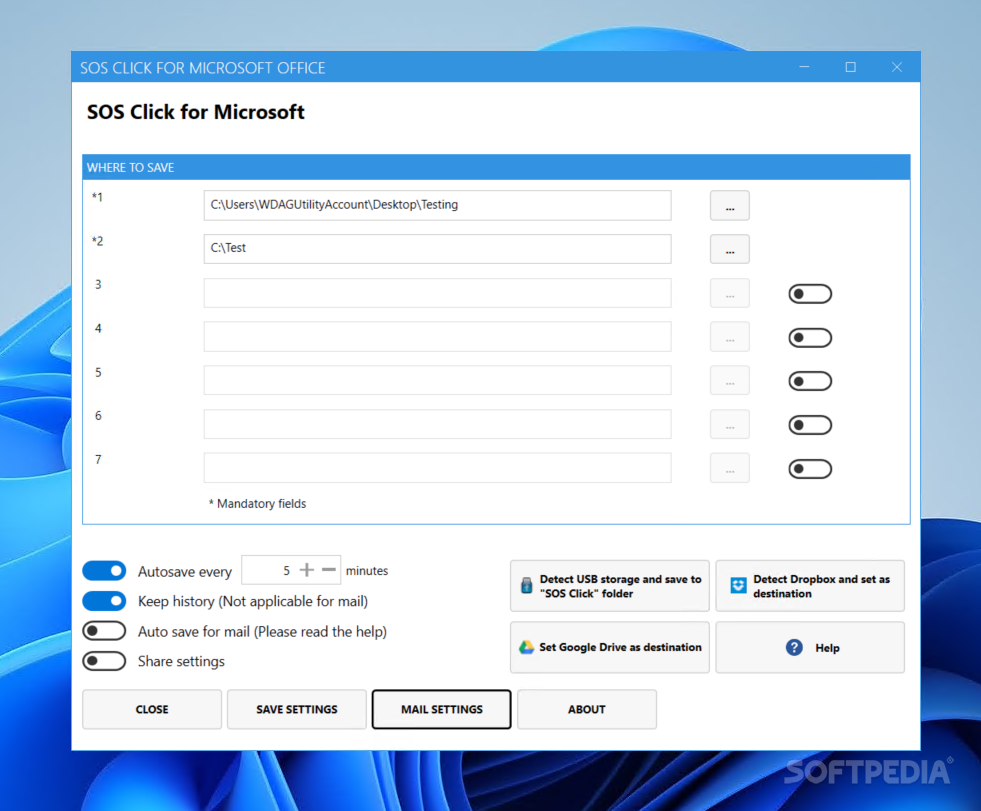
Task: Click the autosave minutes value 5
Action: (x=287, y=571)
